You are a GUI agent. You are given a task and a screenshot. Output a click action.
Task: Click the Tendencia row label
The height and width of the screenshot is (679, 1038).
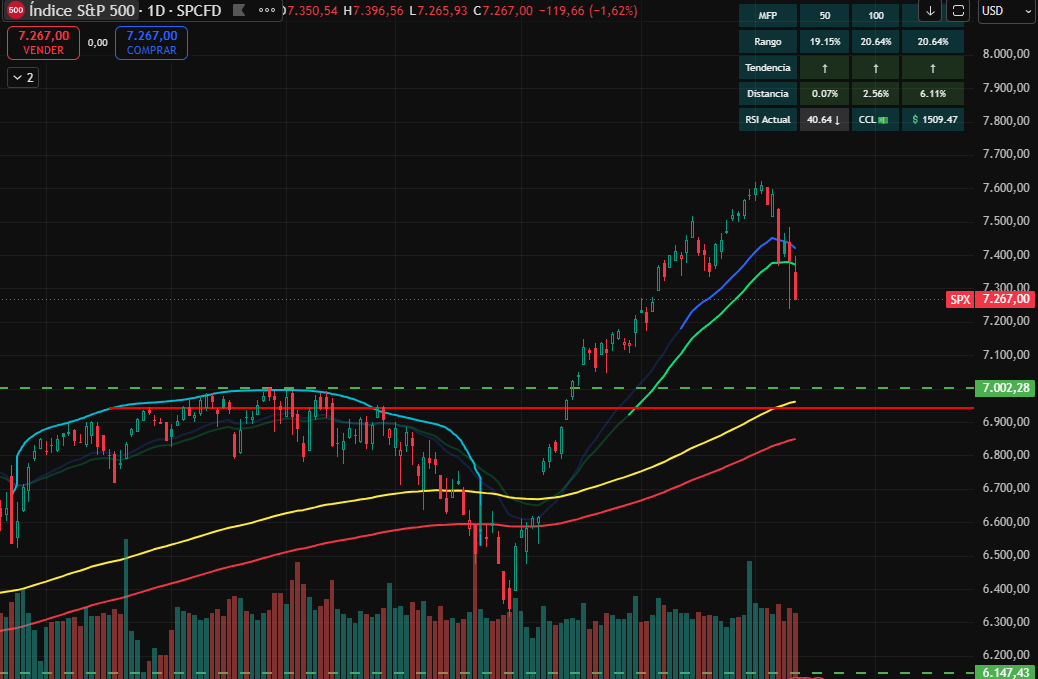767,68
